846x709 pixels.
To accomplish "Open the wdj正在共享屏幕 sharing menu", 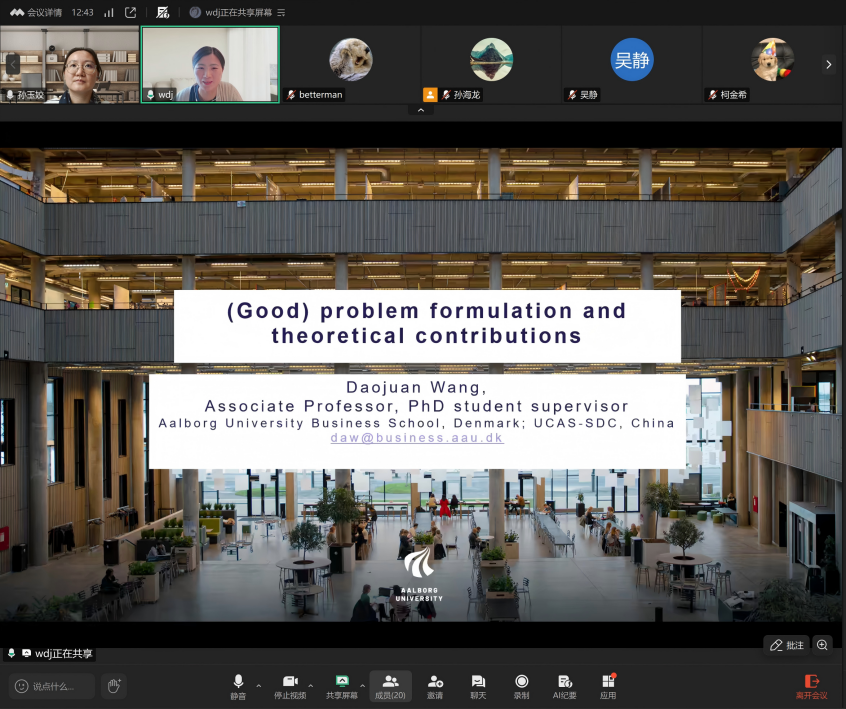I will 238,12.
